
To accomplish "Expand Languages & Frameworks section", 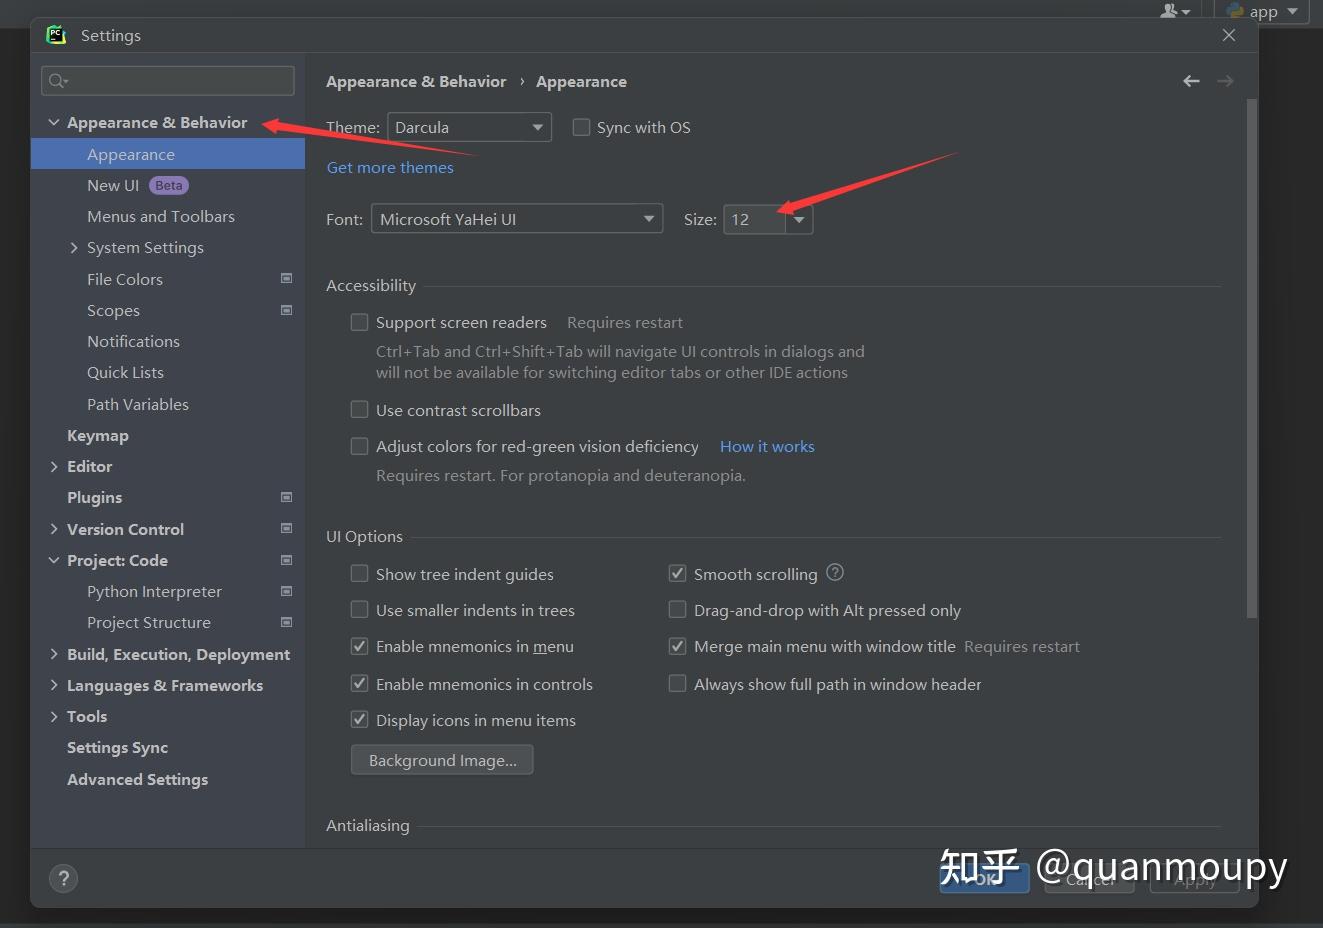I will click(54, 685).
